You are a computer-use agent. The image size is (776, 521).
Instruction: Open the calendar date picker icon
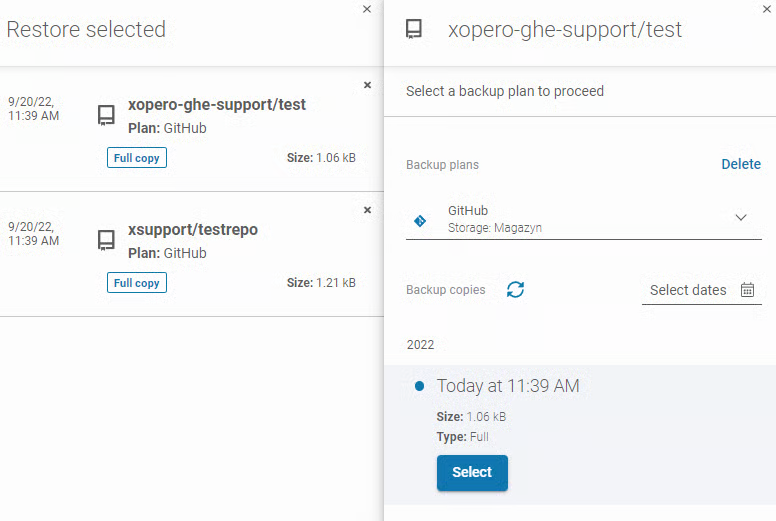[x=747, y=290]
